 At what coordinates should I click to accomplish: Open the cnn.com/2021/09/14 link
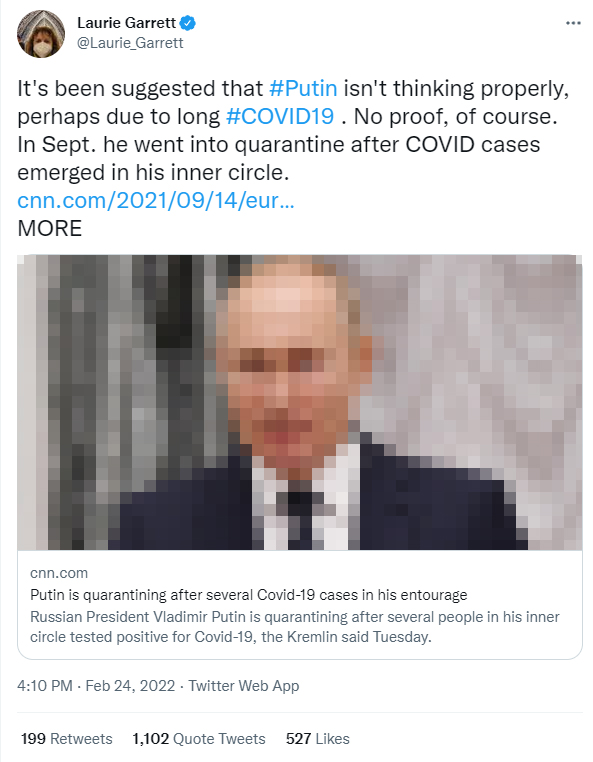(x=156, y=200)
